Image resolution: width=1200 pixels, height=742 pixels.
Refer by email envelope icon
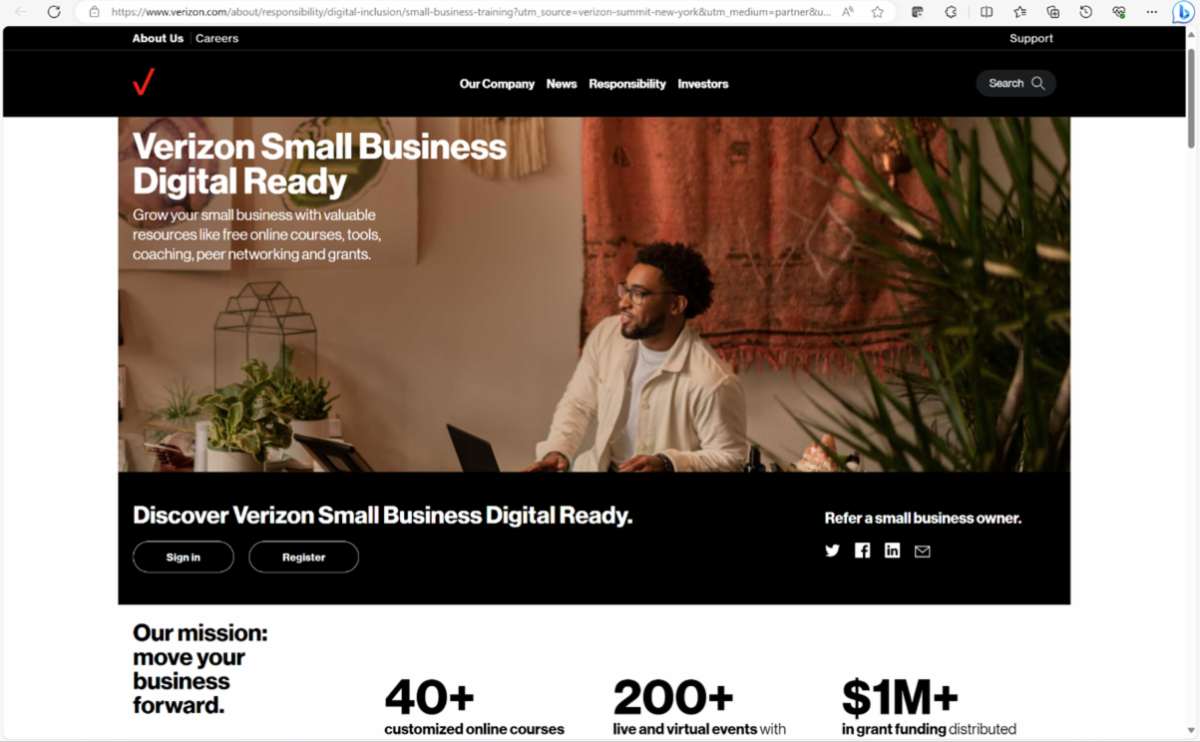point(922,551)
